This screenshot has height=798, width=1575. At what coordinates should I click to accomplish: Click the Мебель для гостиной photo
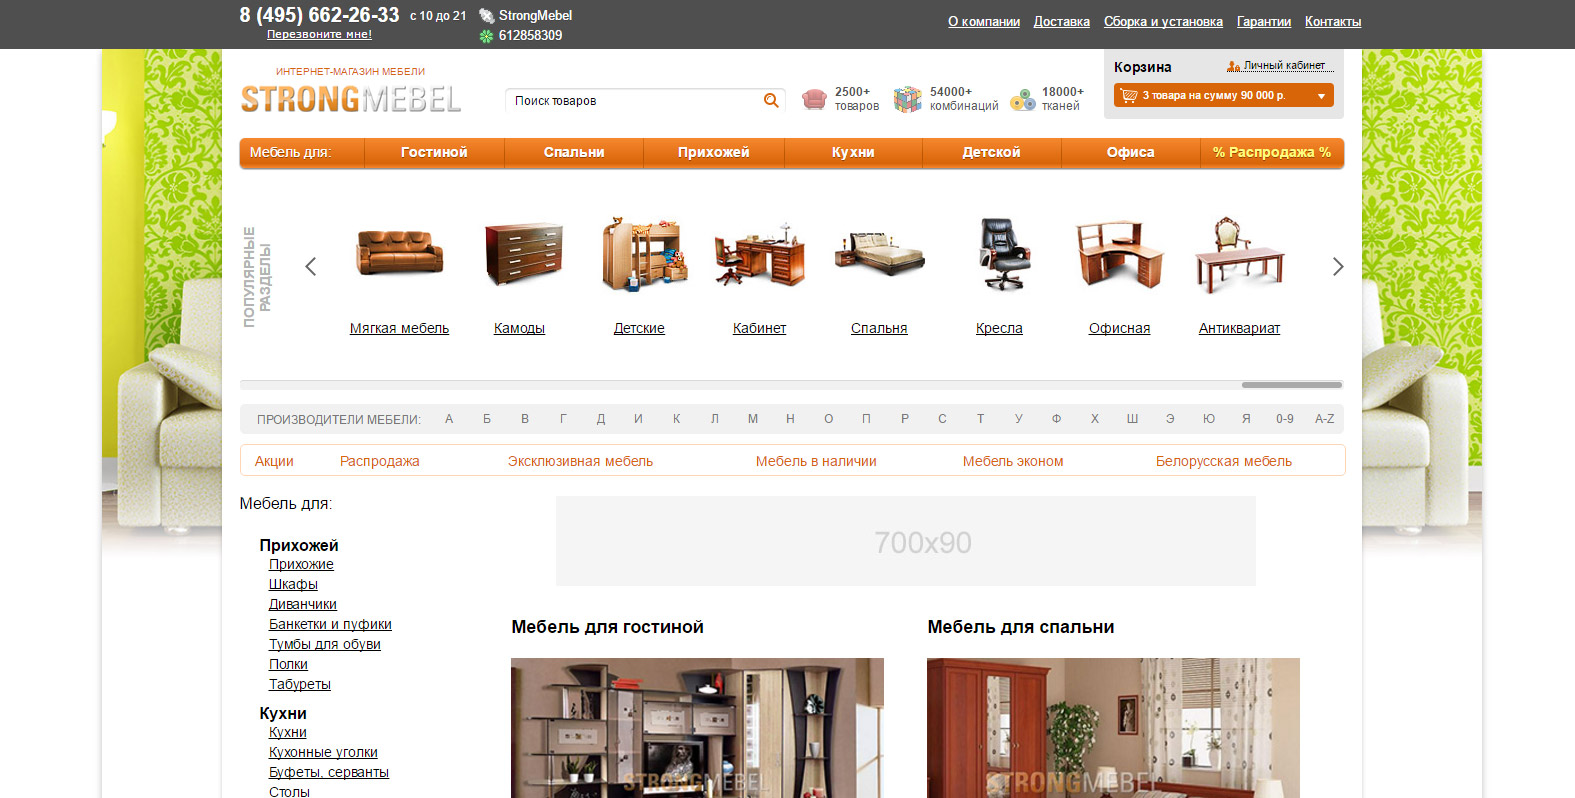point(697,727)
